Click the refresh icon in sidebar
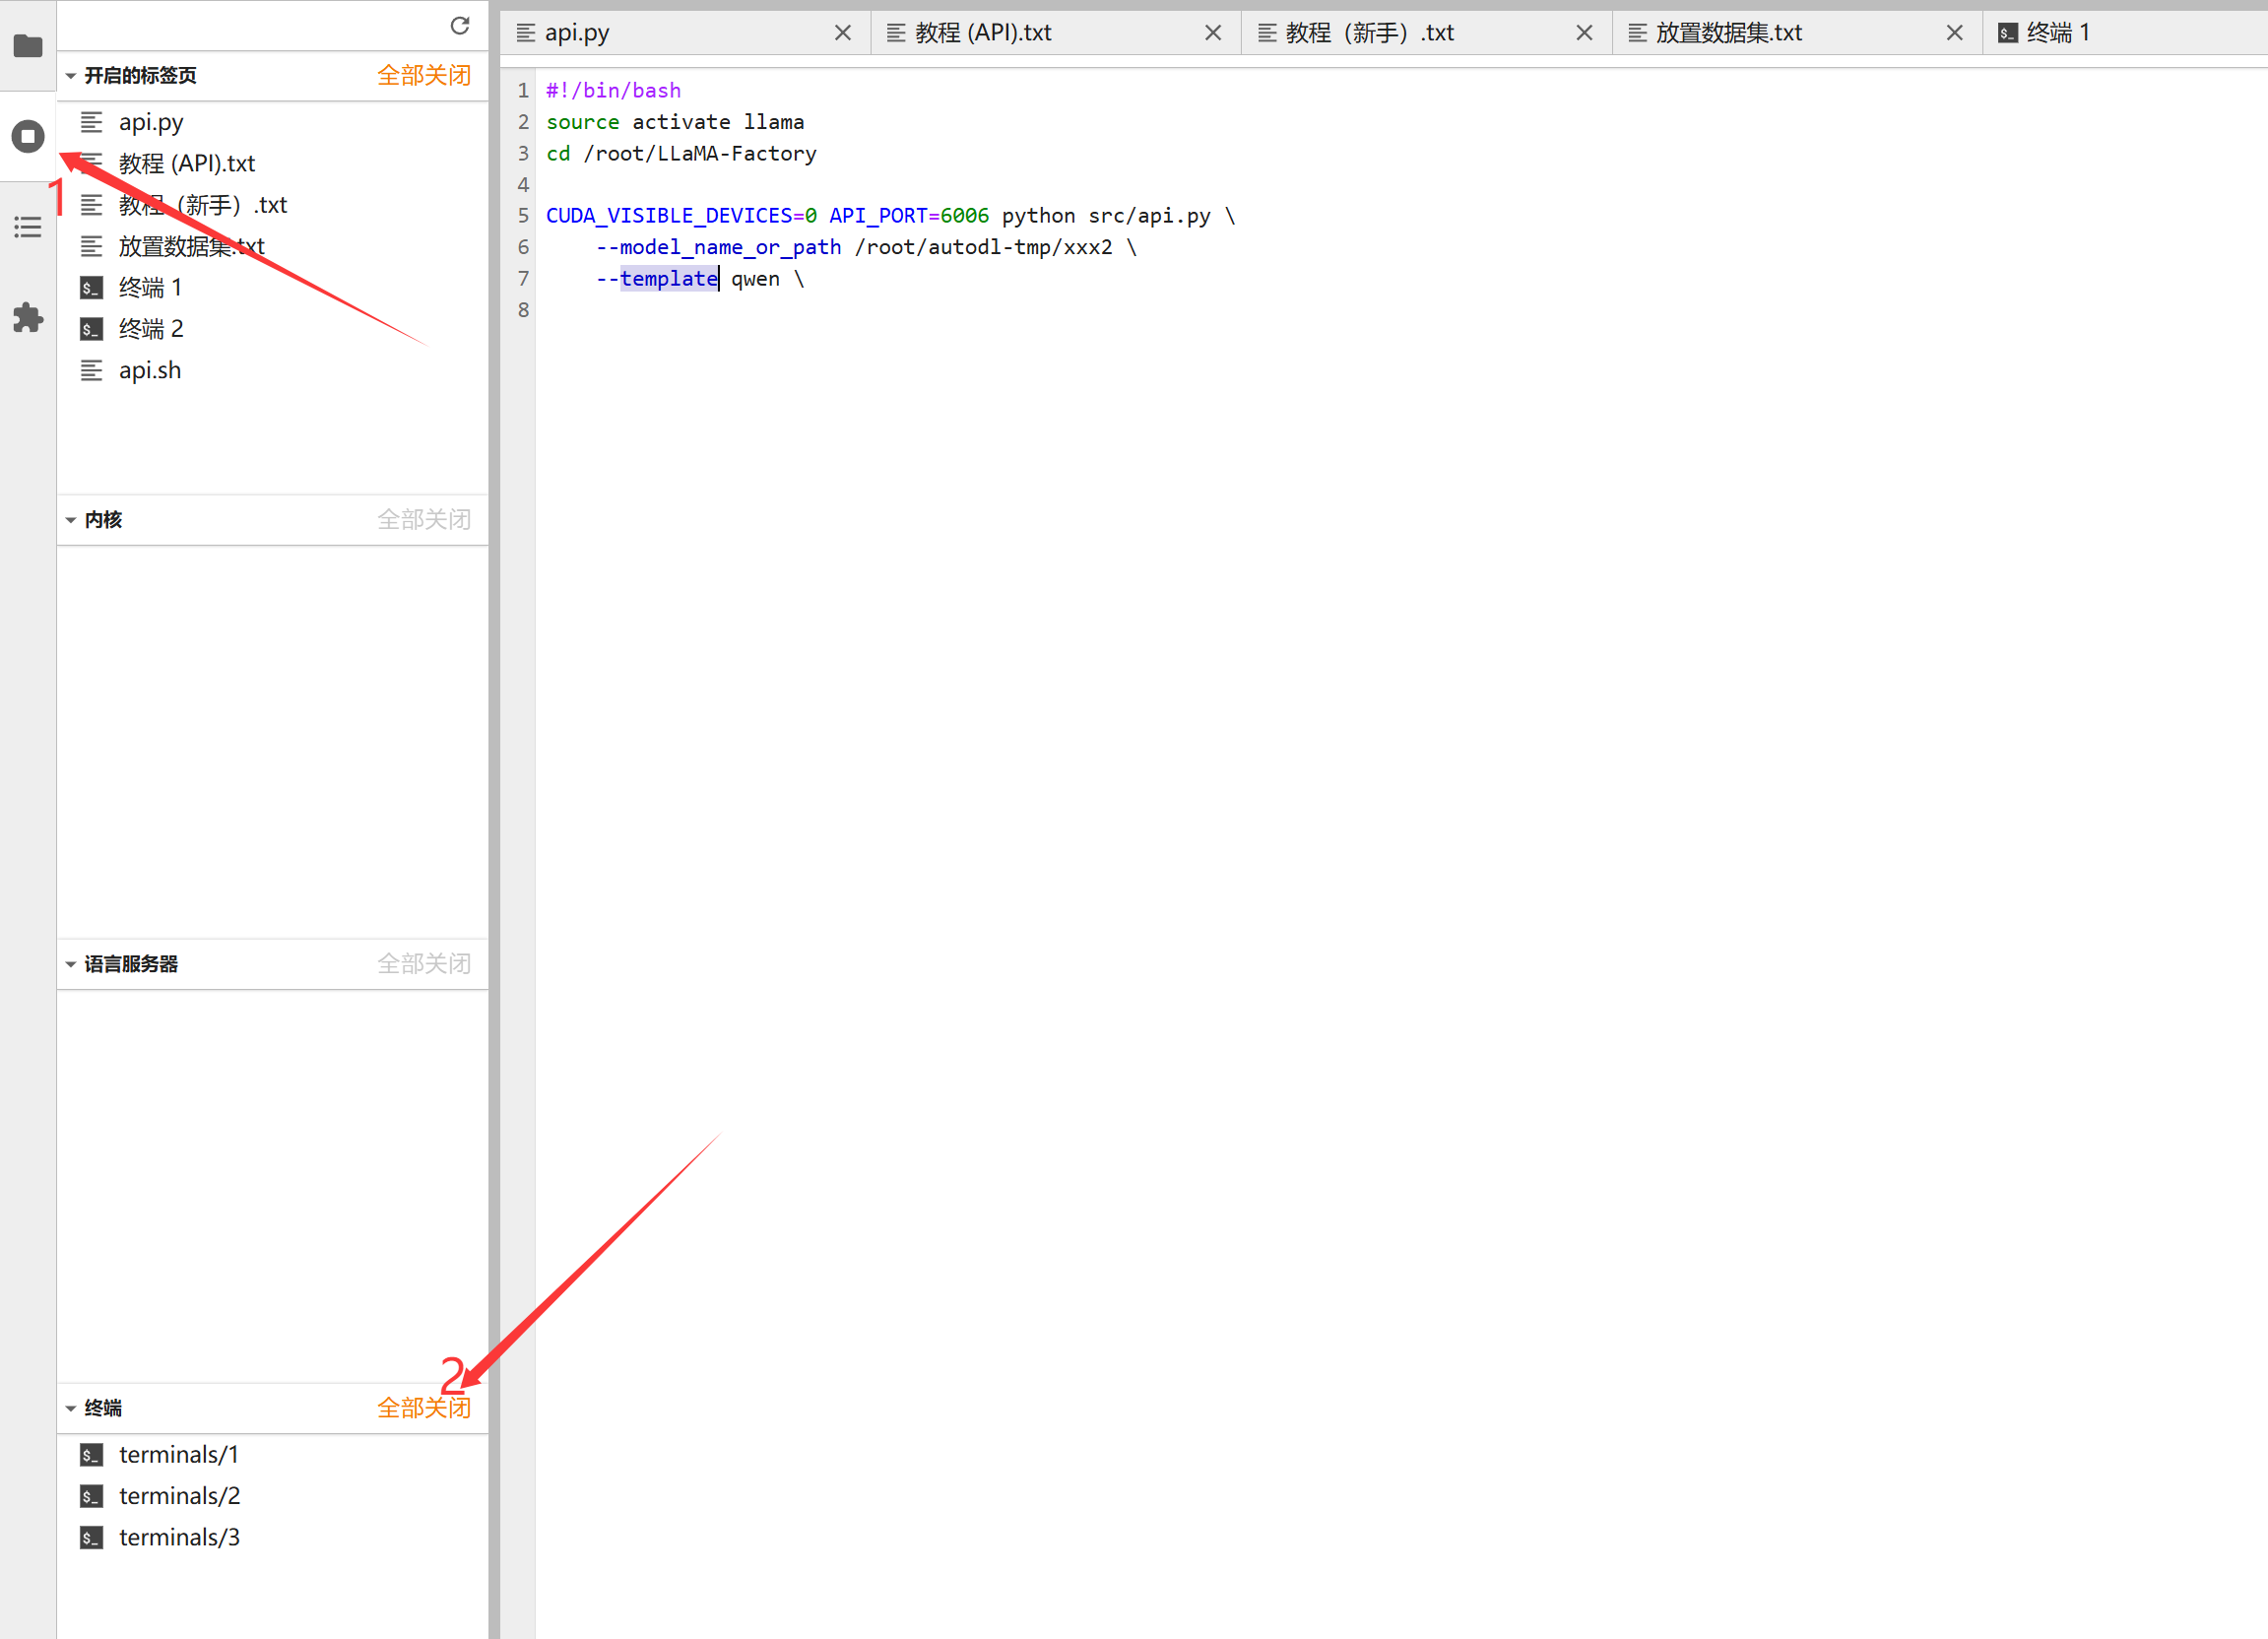This screenshot has width=2268, height=1639. coord(460,26)
